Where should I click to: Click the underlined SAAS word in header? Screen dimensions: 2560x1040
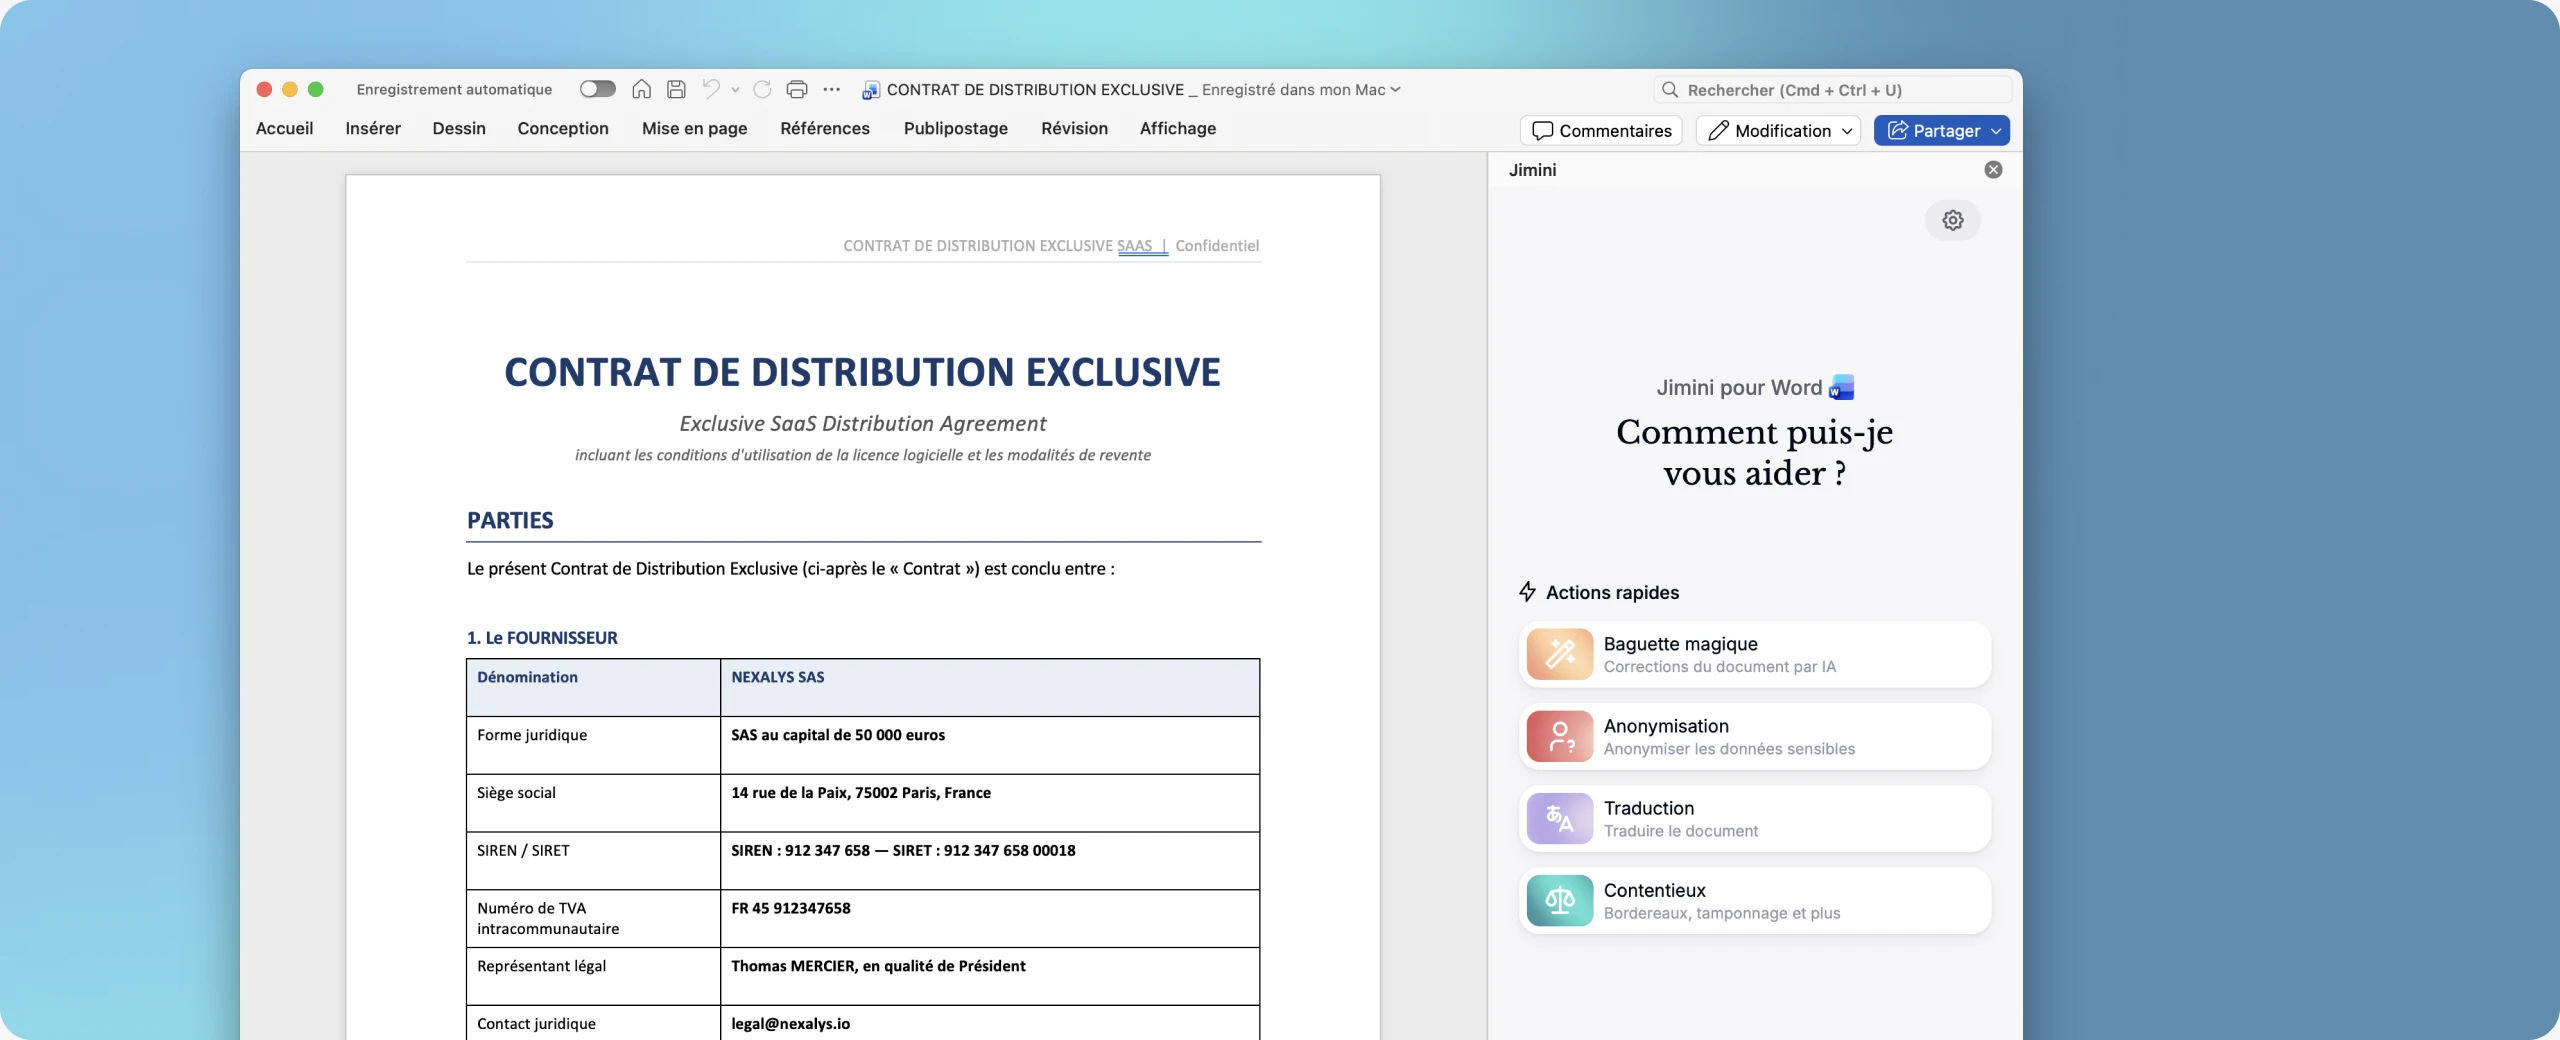pyautogui.click(x=1134, y=246)
